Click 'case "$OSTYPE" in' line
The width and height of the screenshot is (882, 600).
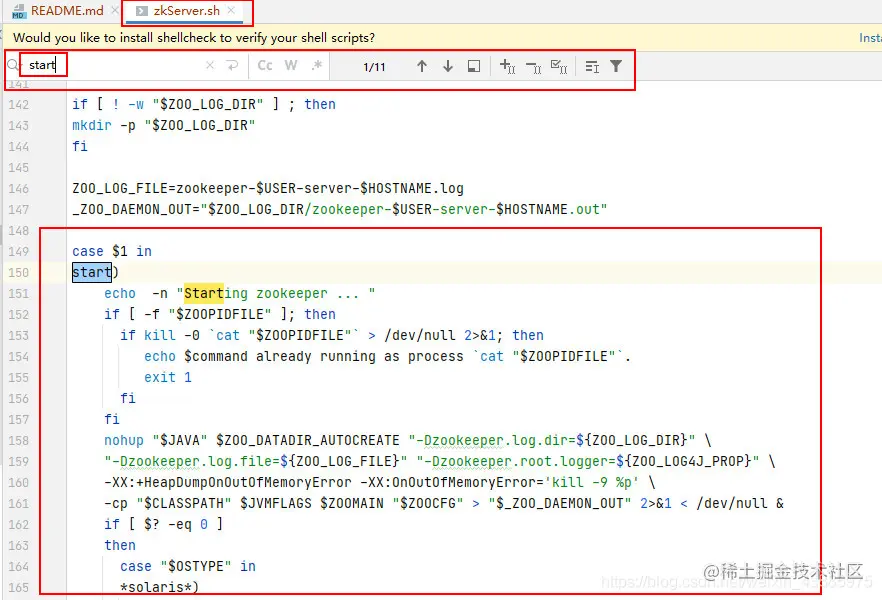(188, 566)
